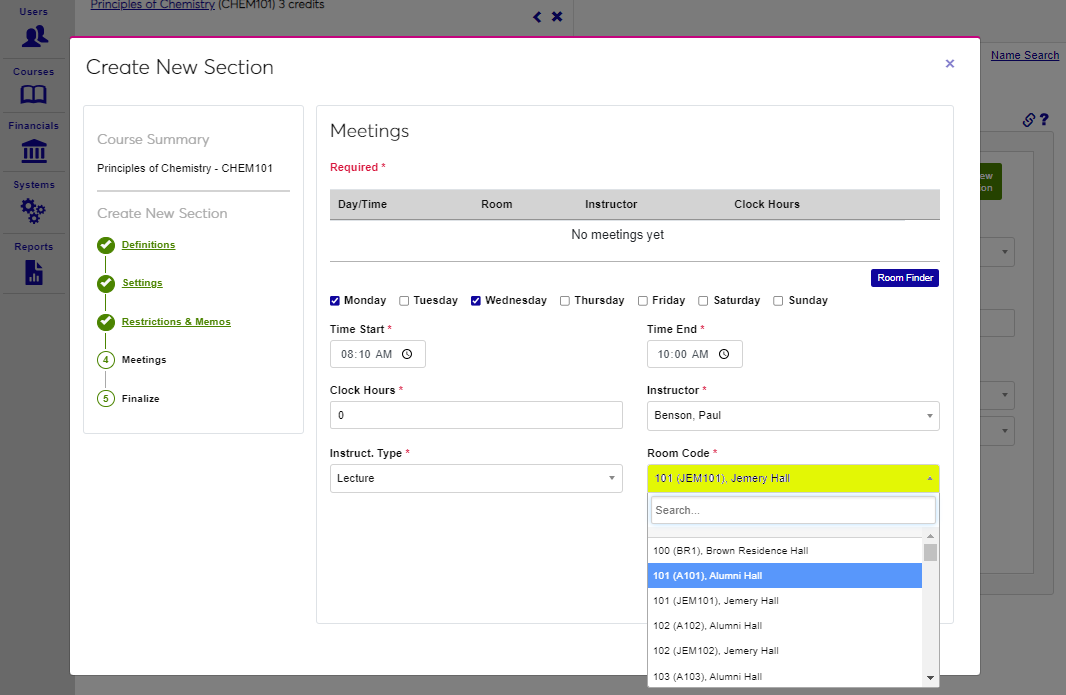
Task: Open the Systems gears icon
Action: (34, 210)
